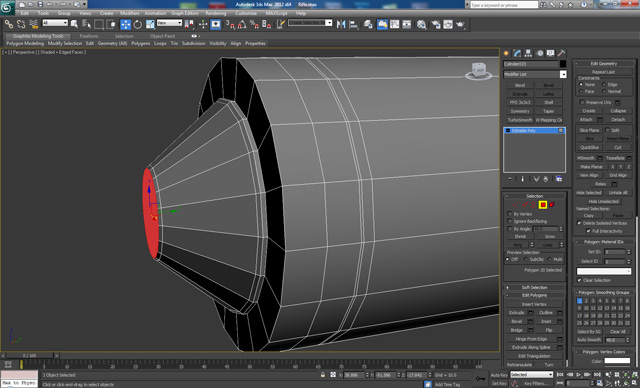
Task: Enable the Ignore Backfacing checkbox
Action: click(509, 221)
